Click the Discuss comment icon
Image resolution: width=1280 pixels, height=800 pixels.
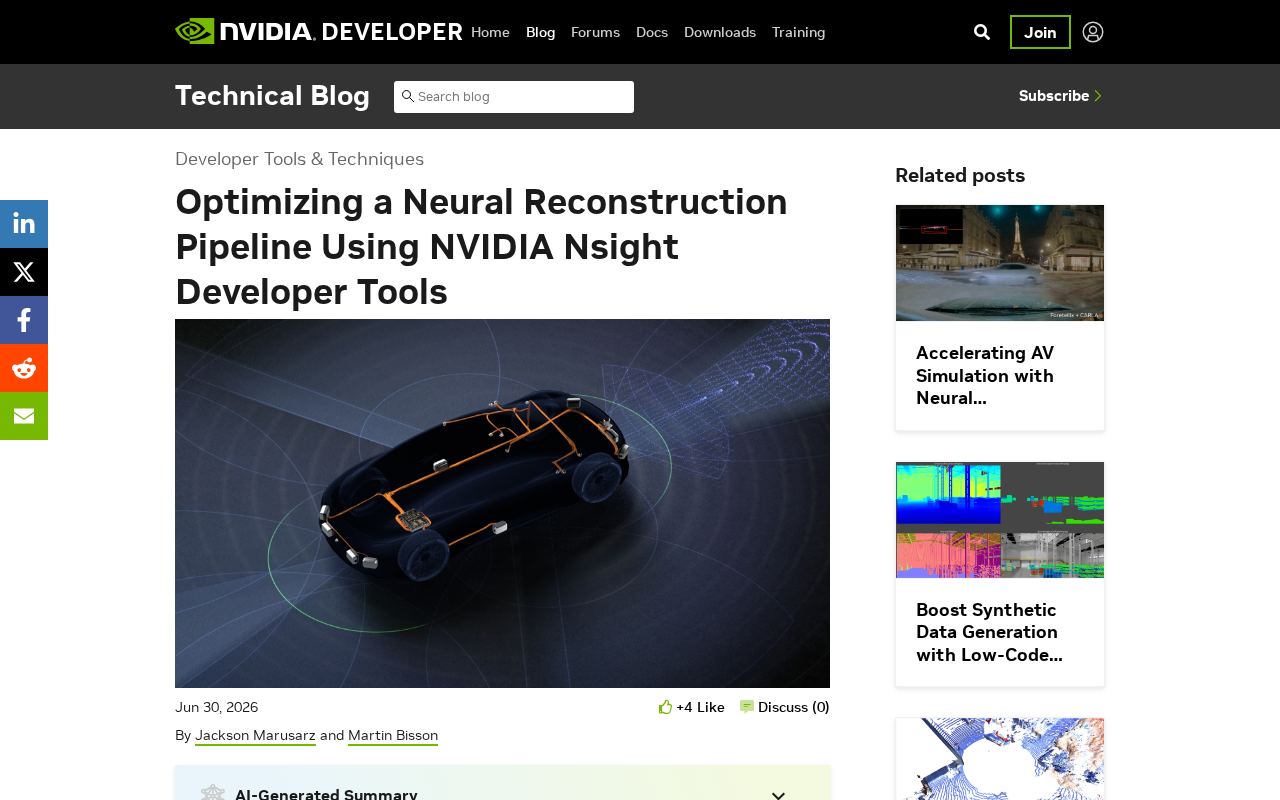click(747, 707)
